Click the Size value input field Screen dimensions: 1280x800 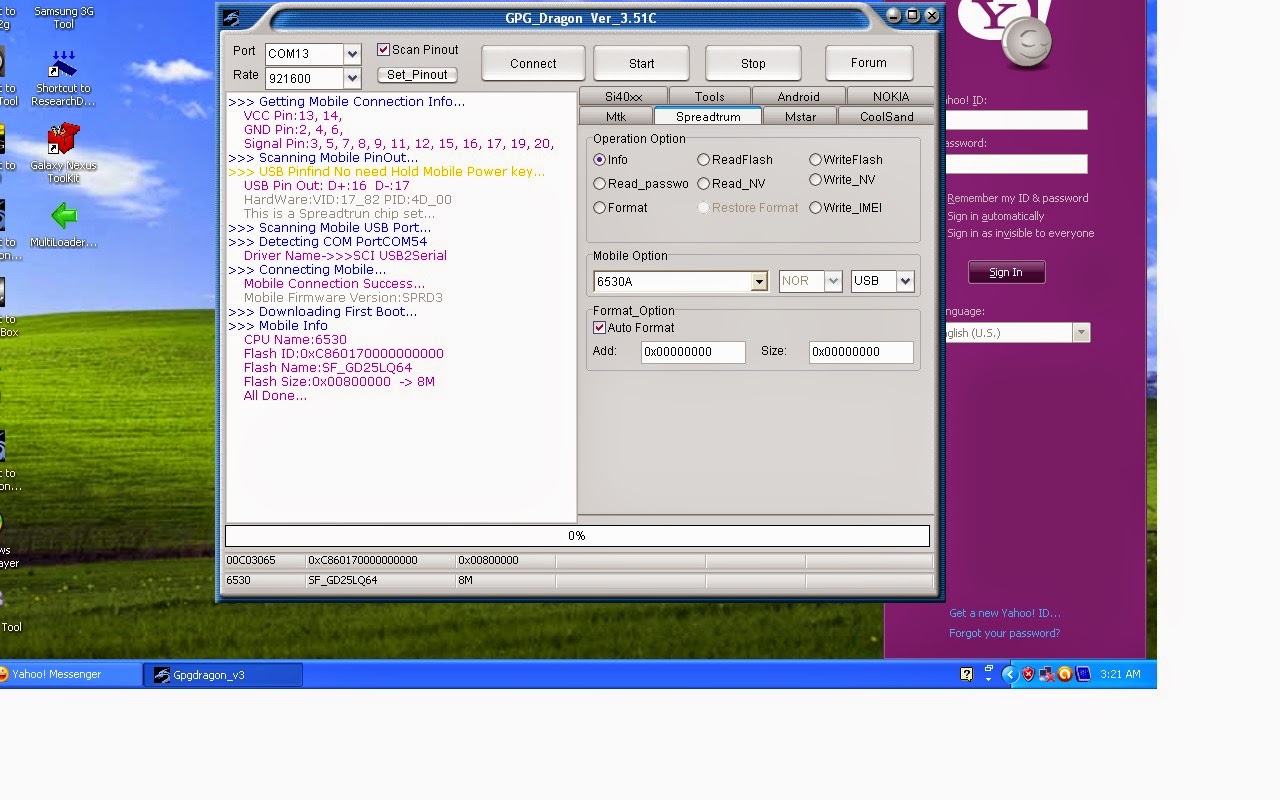pyautogui.click(x=861, y=352)
